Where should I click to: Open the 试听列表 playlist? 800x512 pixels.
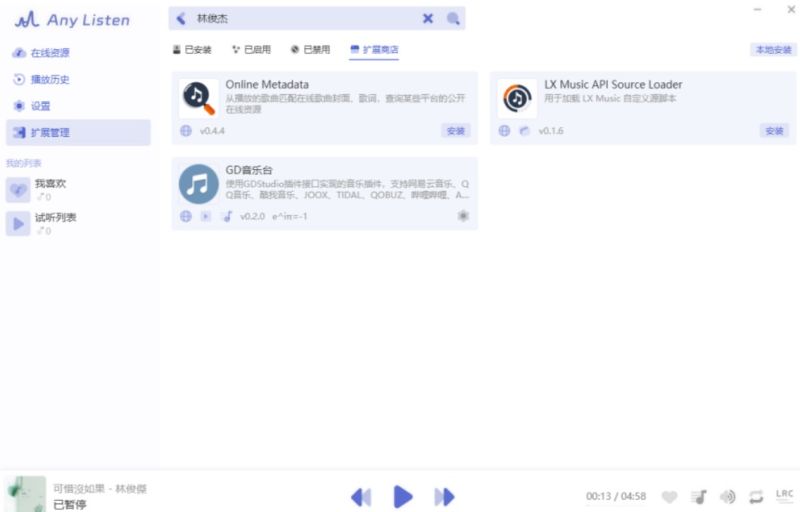[78, 223]
